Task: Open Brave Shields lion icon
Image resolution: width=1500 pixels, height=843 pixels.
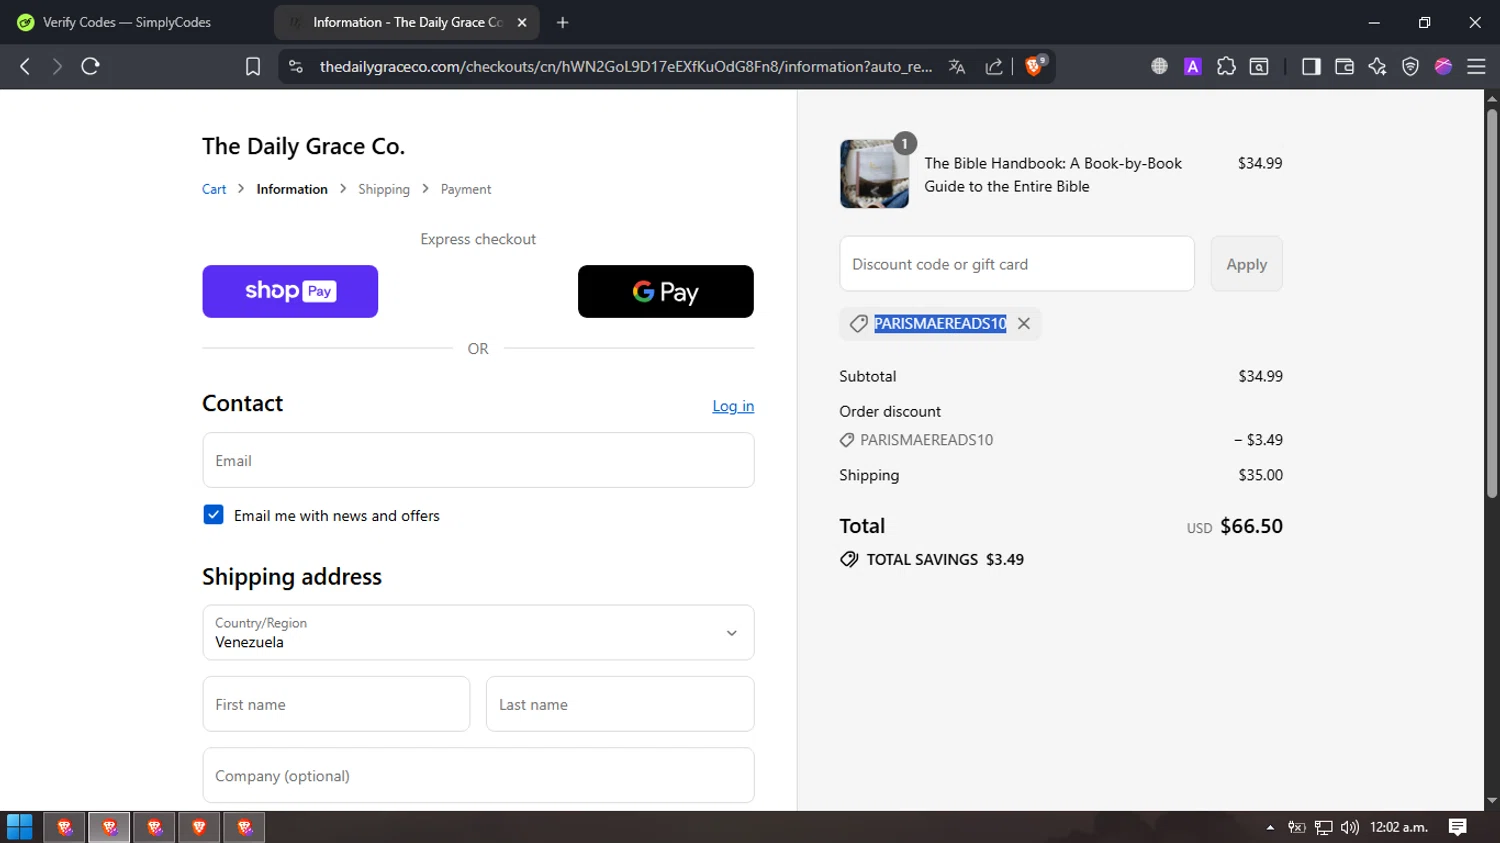Action: click(x=1035, y=66)
